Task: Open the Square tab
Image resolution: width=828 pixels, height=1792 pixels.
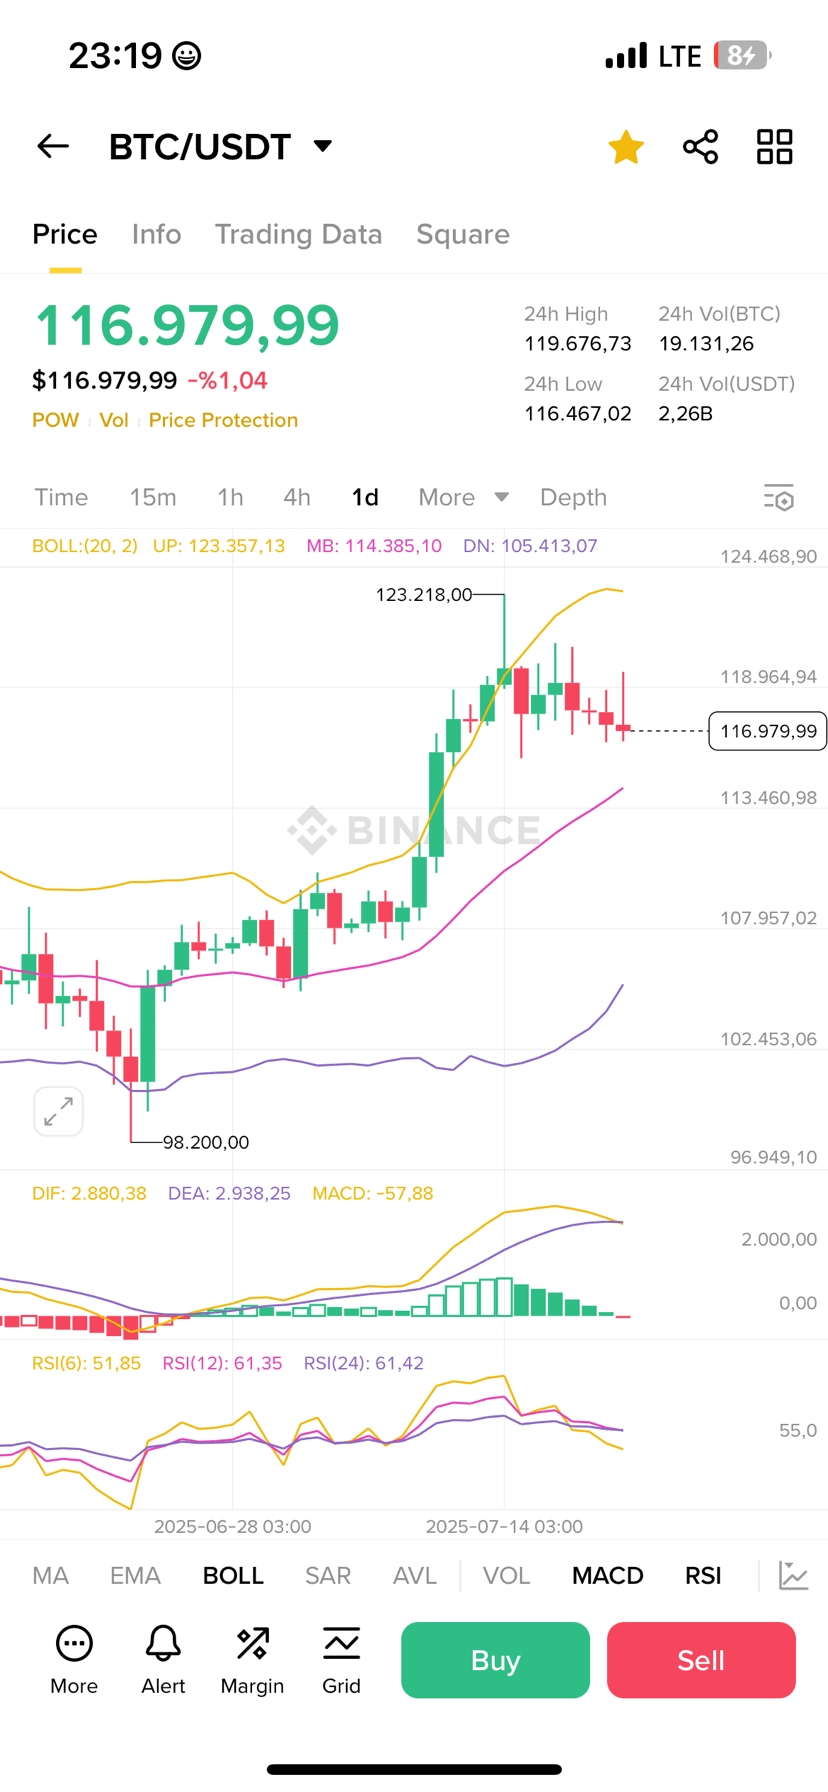Action: click(x=463, y=234)
